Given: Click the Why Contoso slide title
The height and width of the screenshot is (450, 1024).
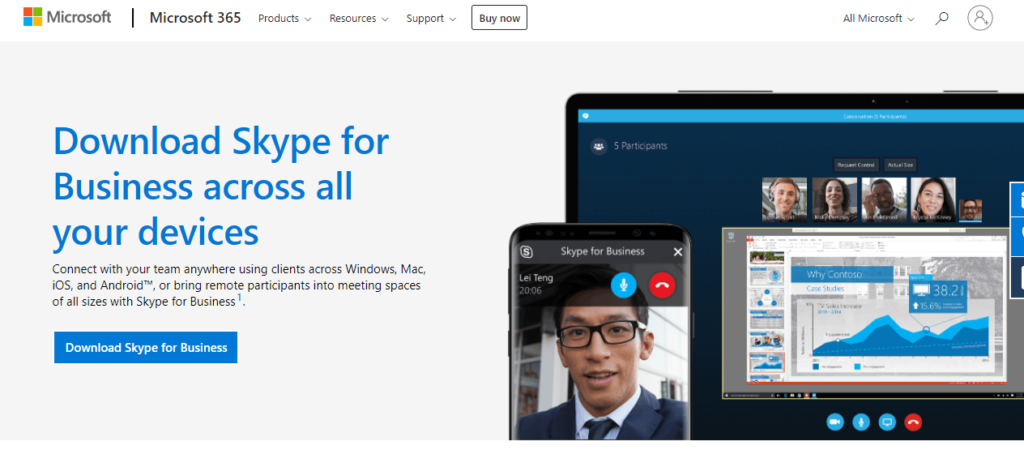Looking at the screenshot, I should coord(834,274).
